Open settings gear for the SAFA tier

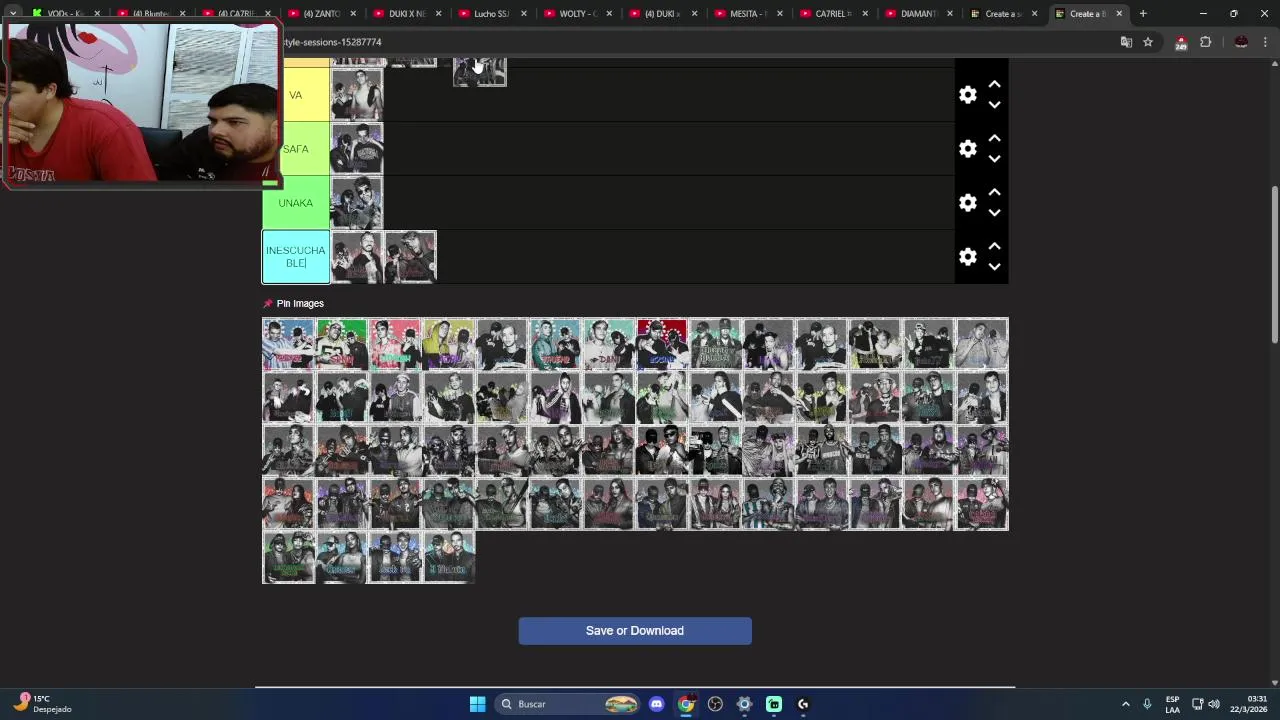pos(967,149)
